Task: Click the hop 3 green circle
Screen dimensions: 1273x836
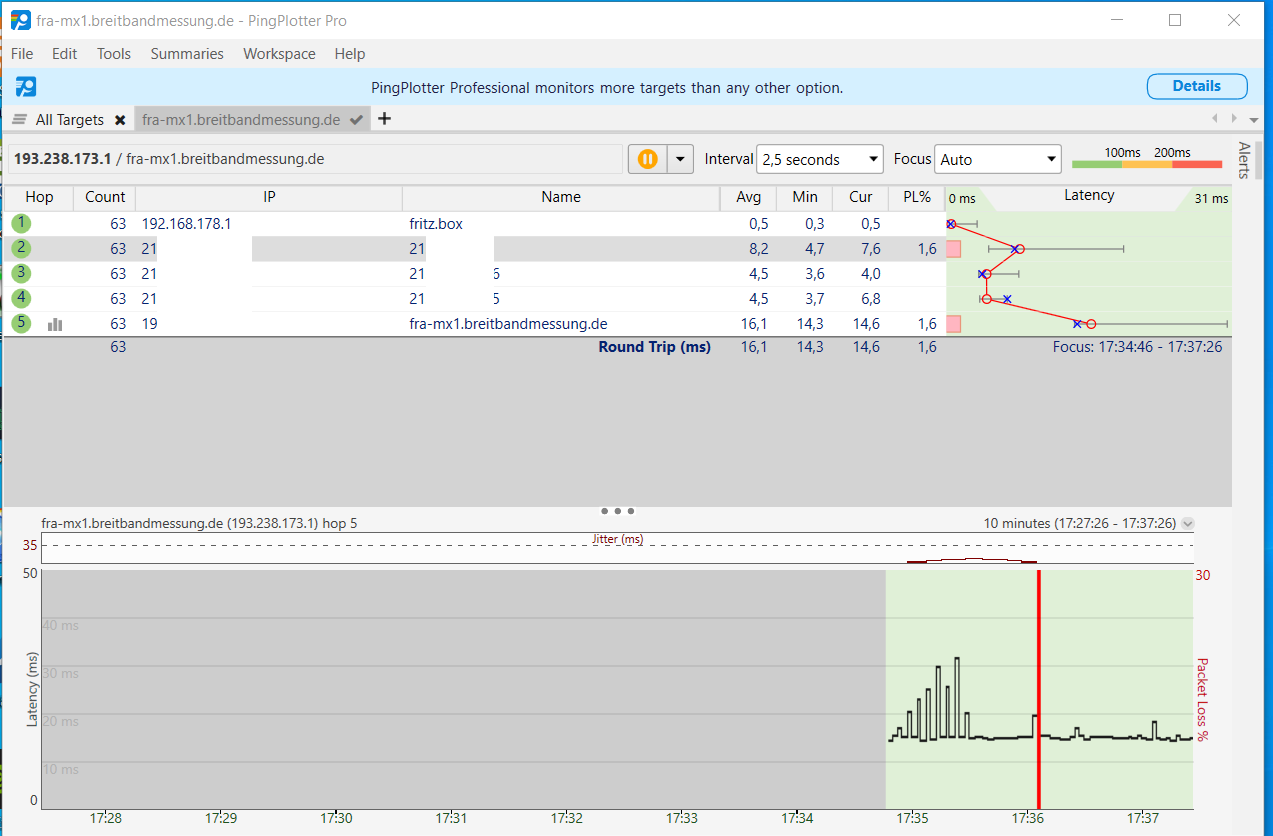Action: 22,273
